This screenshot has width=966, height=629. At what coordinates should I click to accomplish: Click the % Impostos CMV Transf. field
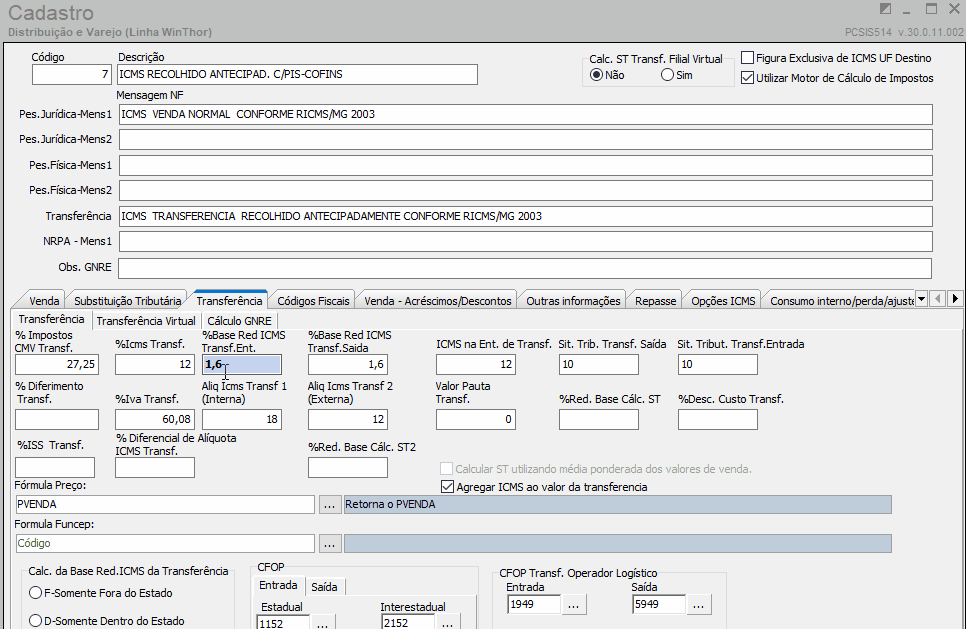(57, 365)
